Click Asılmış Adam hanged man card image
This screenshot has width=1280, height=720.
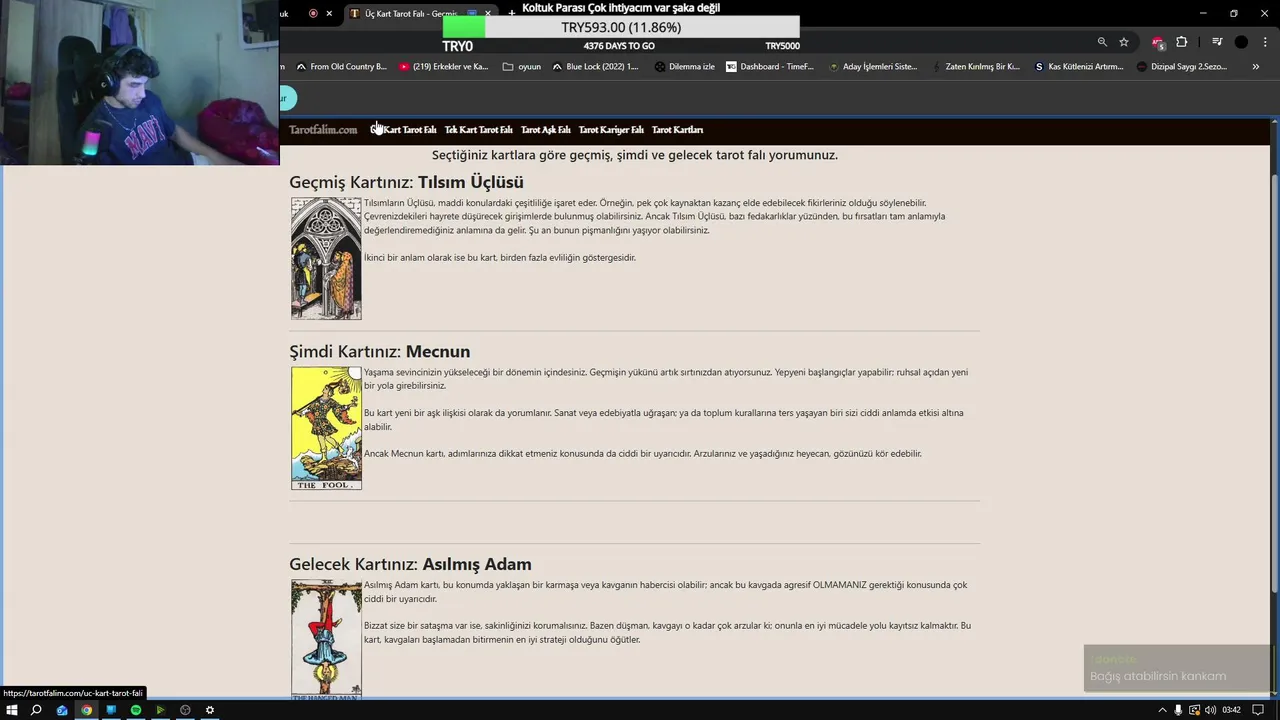coord(326,638)
